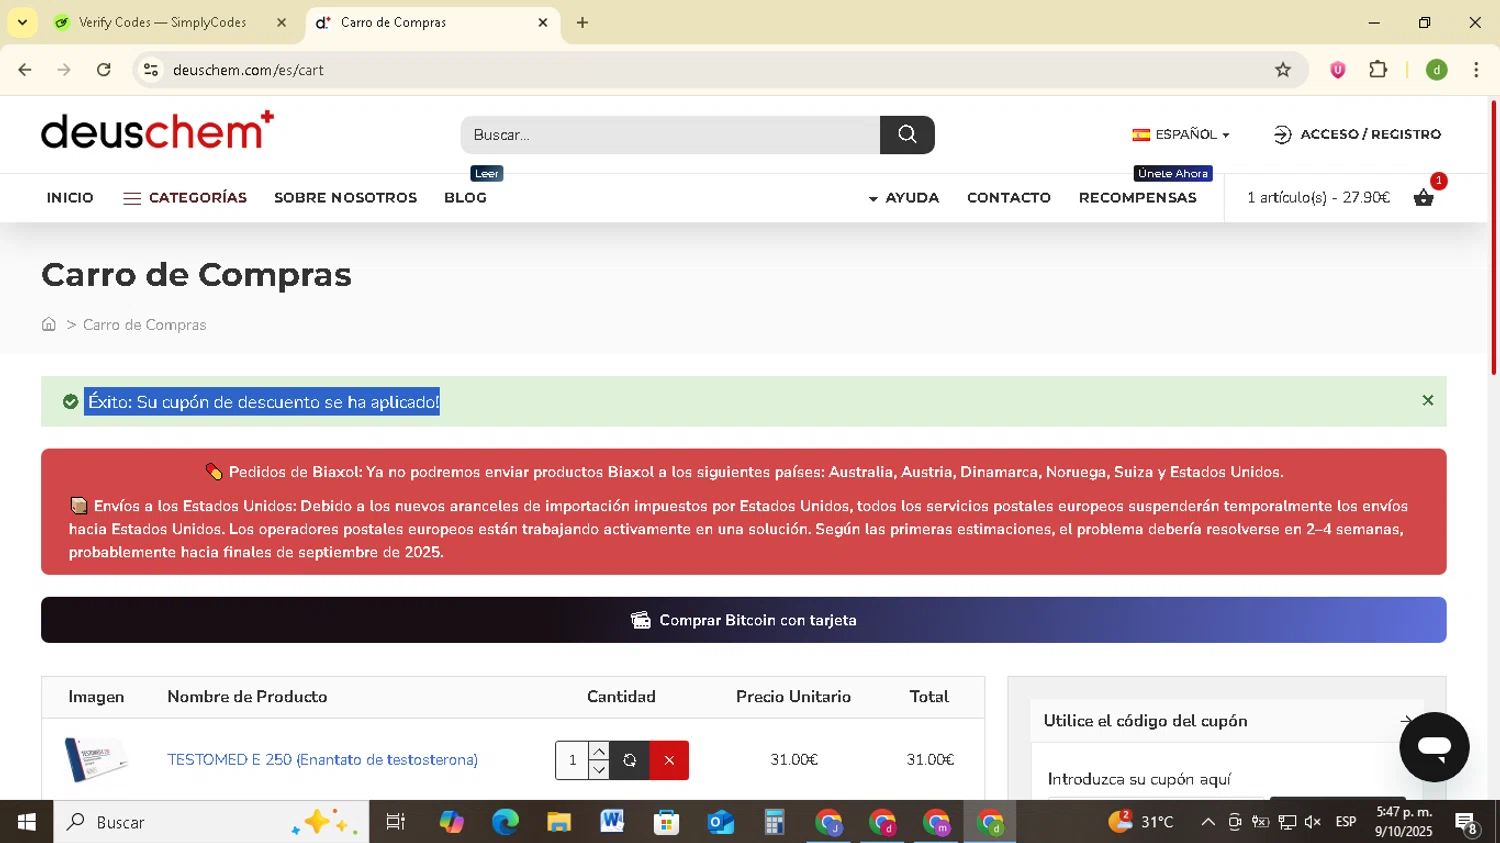
Task: Click the TESTOMED product thumbnail
Action: 96,760
